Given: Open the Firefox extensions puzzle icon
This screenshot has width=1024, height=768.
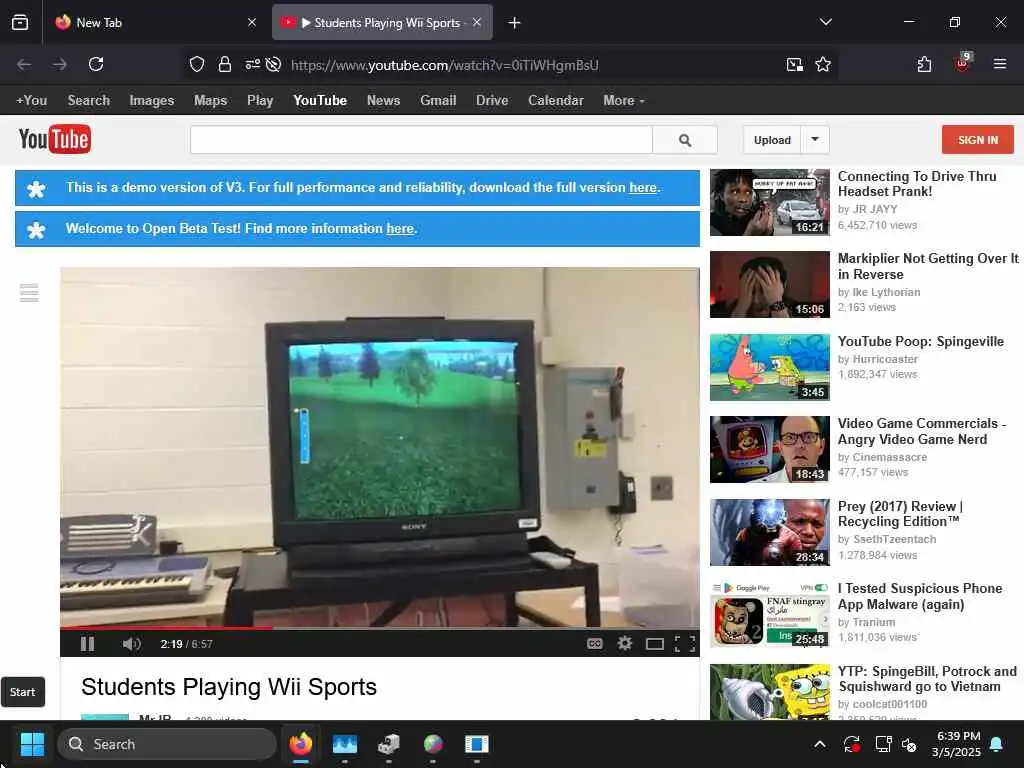Looking at the screenshot, I should (x=924, y=64).
